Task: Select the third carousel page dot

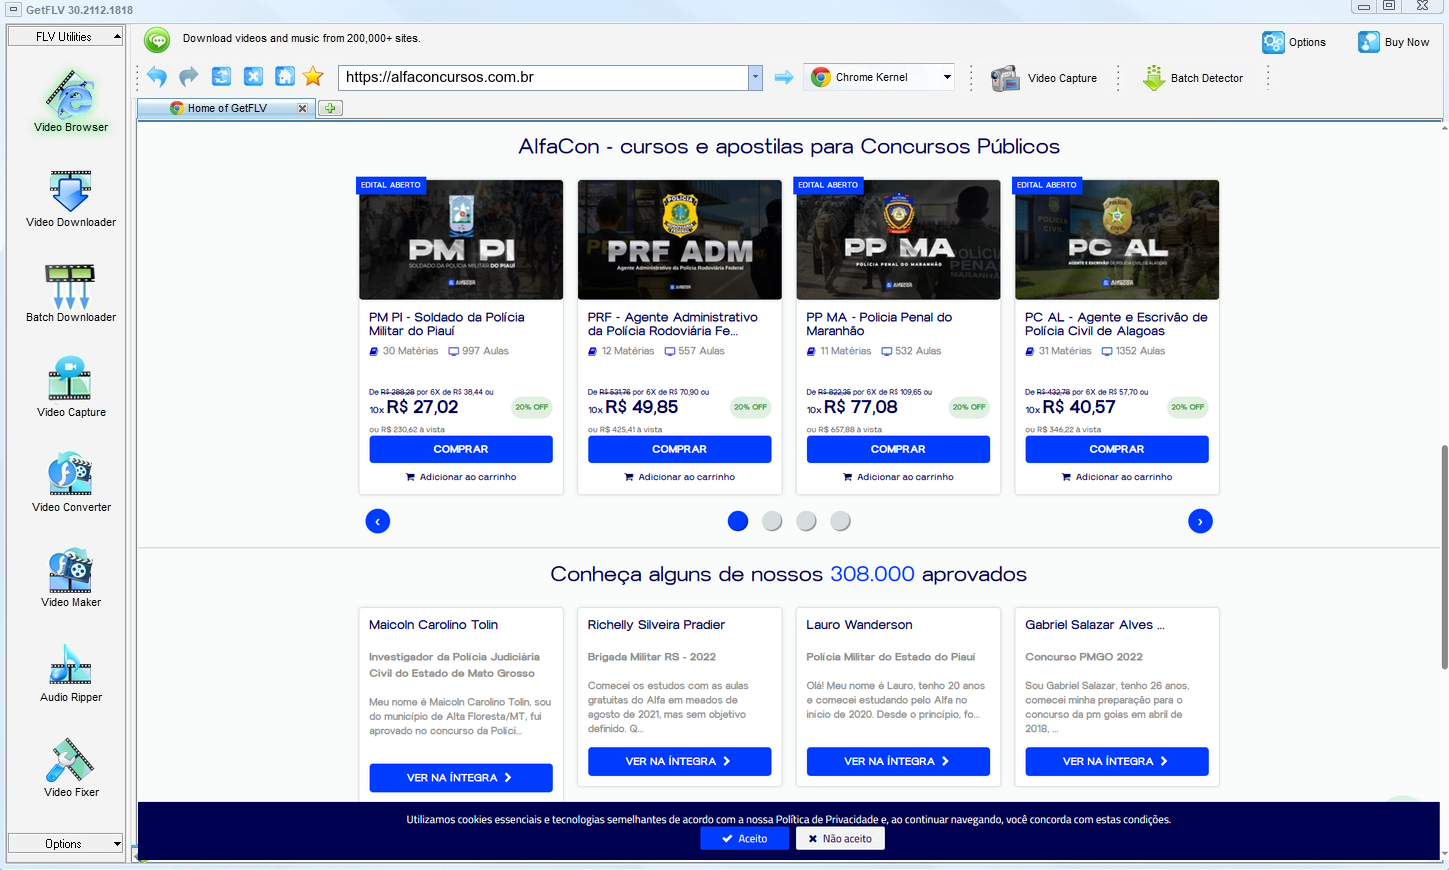Action: point(807,521)
